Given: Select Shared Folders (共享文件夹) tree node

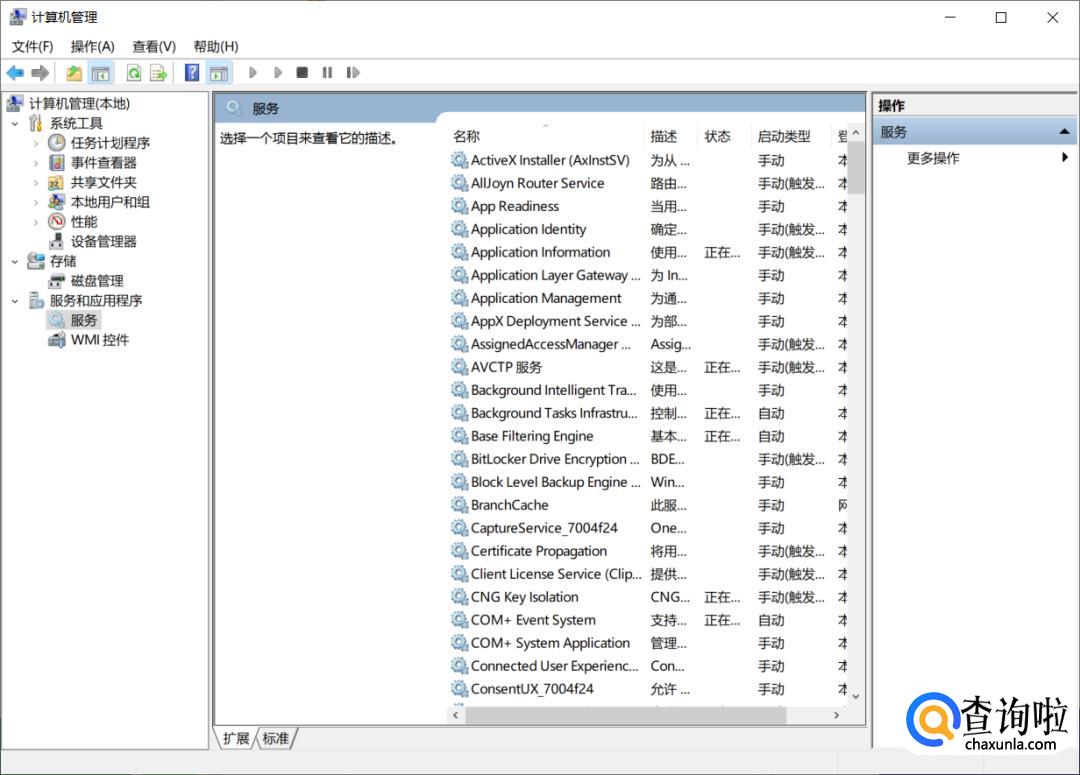Looking at the screenshot, I should click(103, 183).
